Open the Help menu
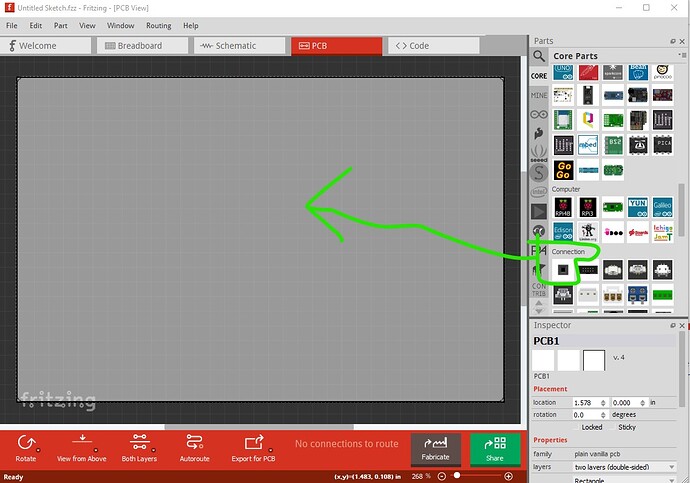 pyautogui.click(x=191, y=26)
